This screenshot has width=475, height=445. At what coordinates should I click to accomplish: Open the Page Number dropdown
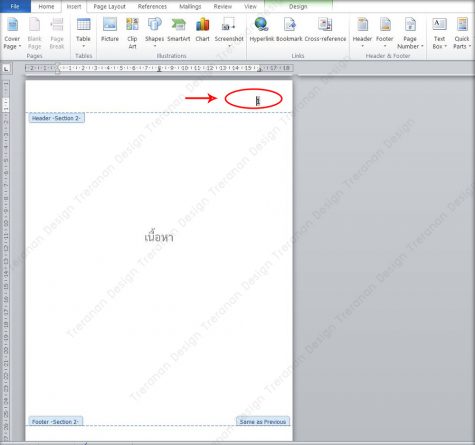(410, 33)
